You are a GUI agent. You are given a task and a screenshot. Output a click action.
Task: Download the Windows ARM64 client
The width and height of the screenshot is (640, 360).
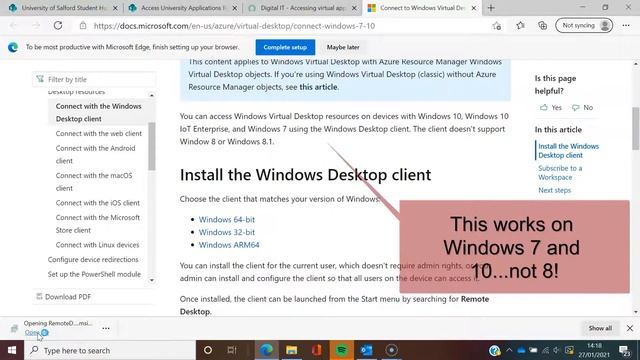(229, 244)
